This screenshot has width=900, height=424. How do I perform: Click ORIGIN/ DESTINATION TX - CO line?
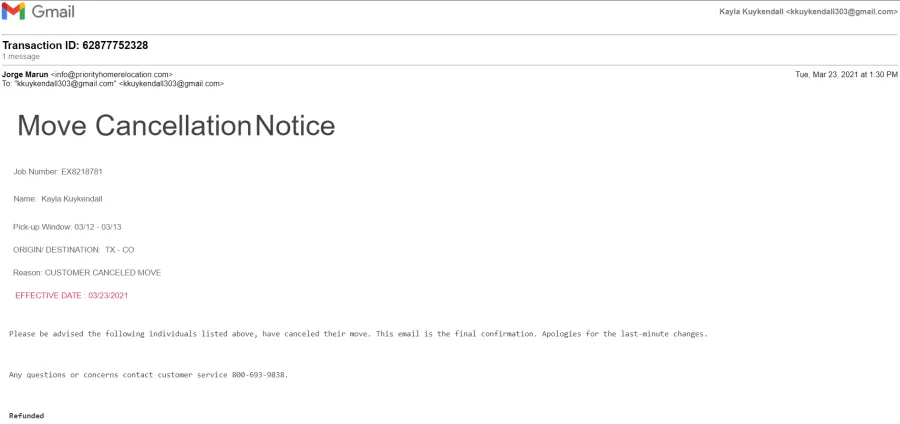point(73,250)
